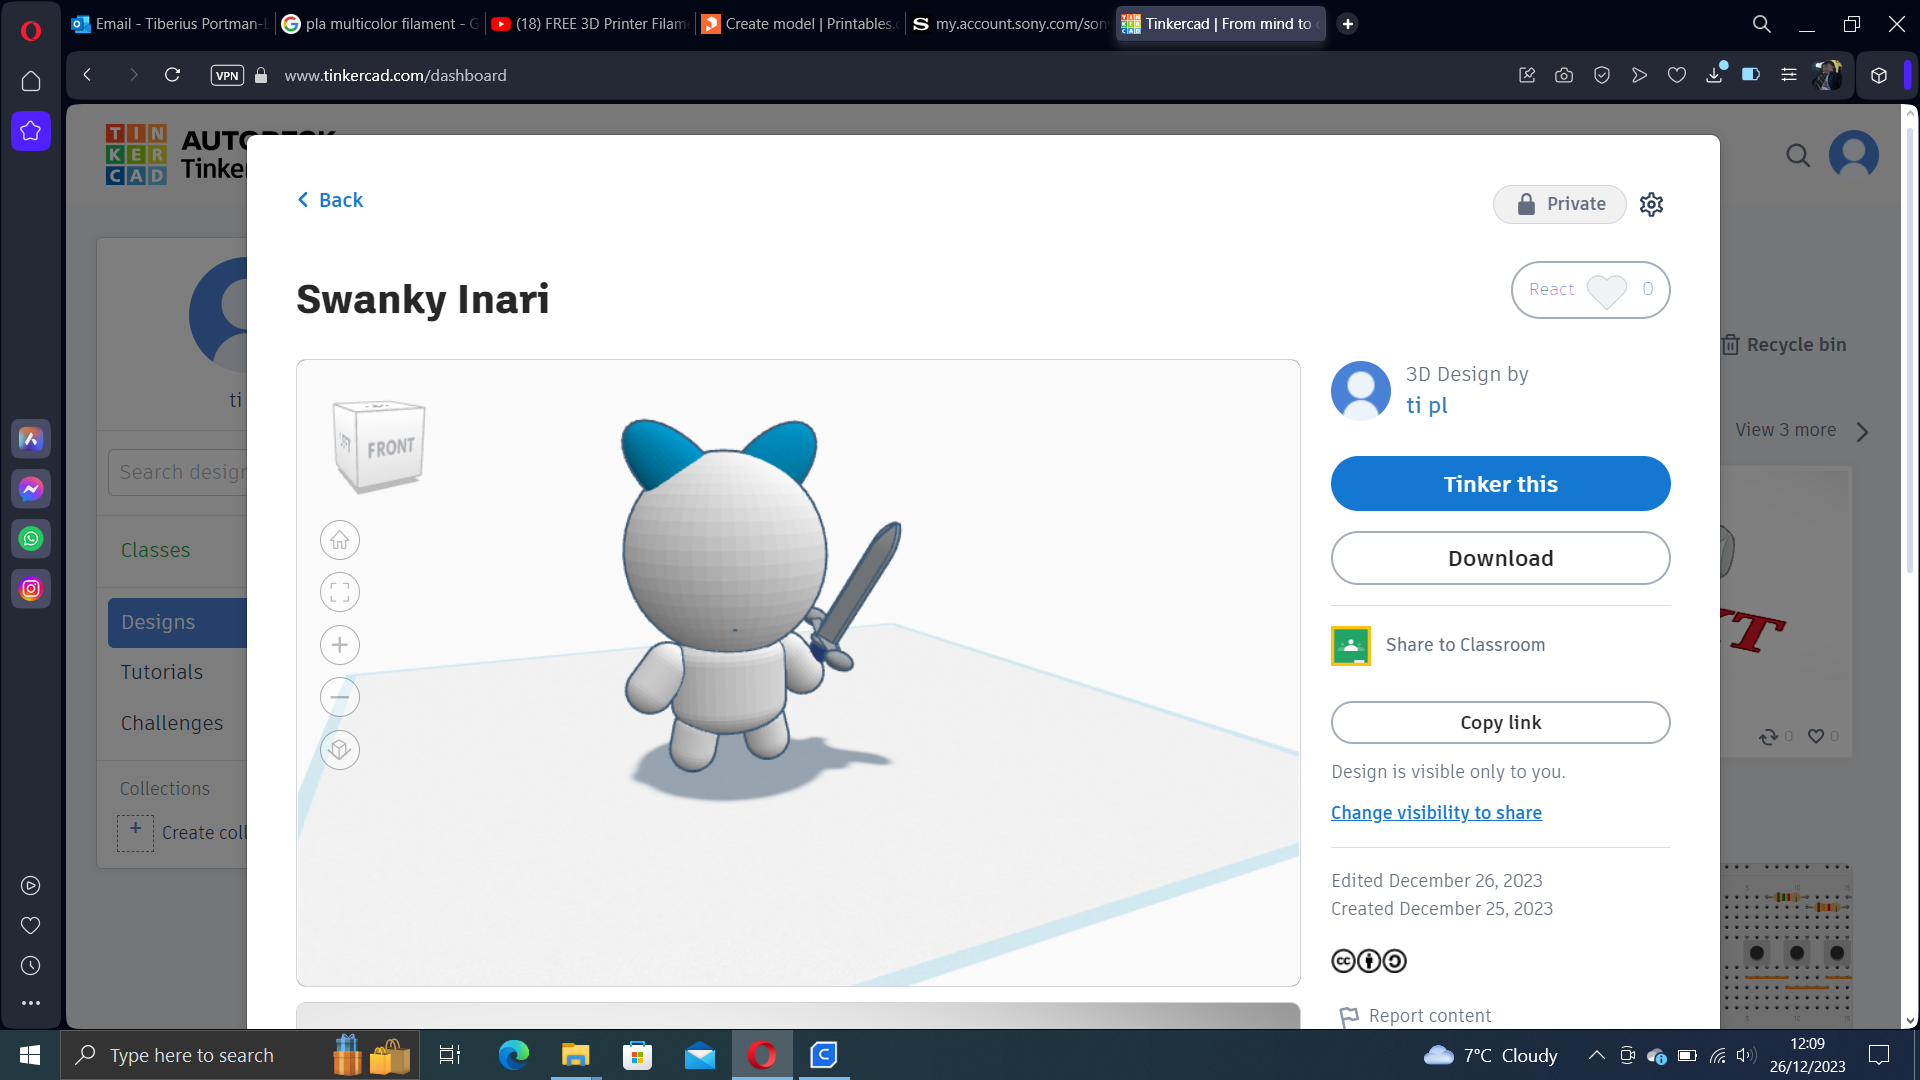Viewport: 1920px width, 1080px height.
Task: Show hidden icons in the system tray
Action: tap(1597, 1055)
